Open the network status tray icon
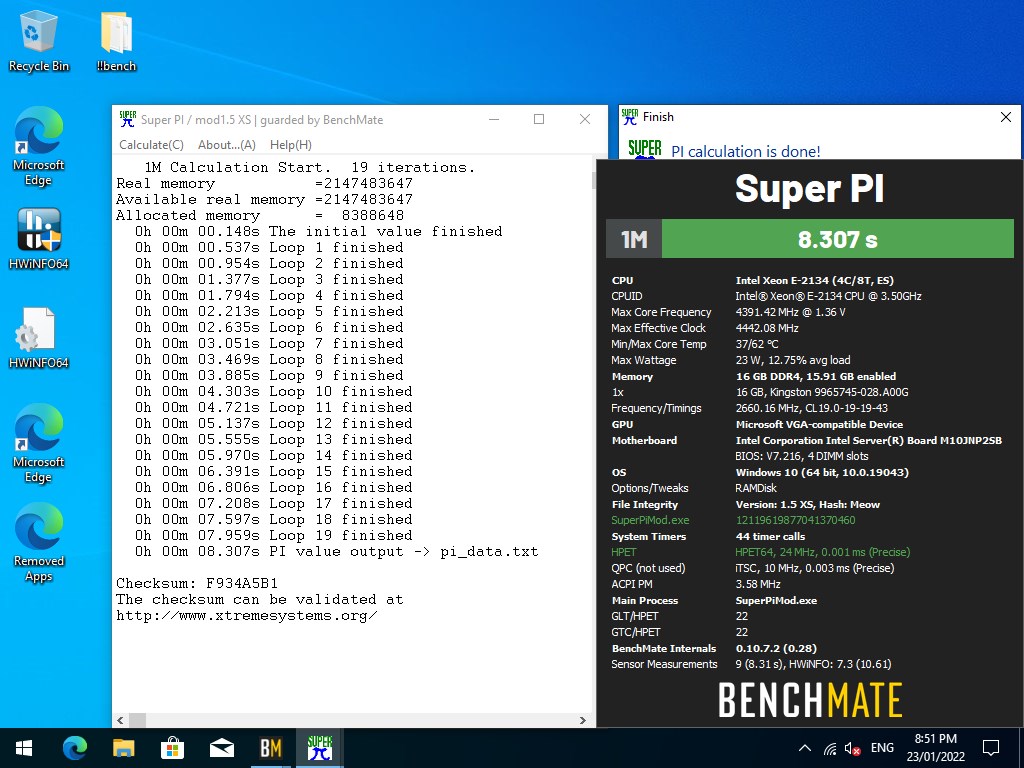Viewport: 1024px width, 768px height. coord(829,748)
